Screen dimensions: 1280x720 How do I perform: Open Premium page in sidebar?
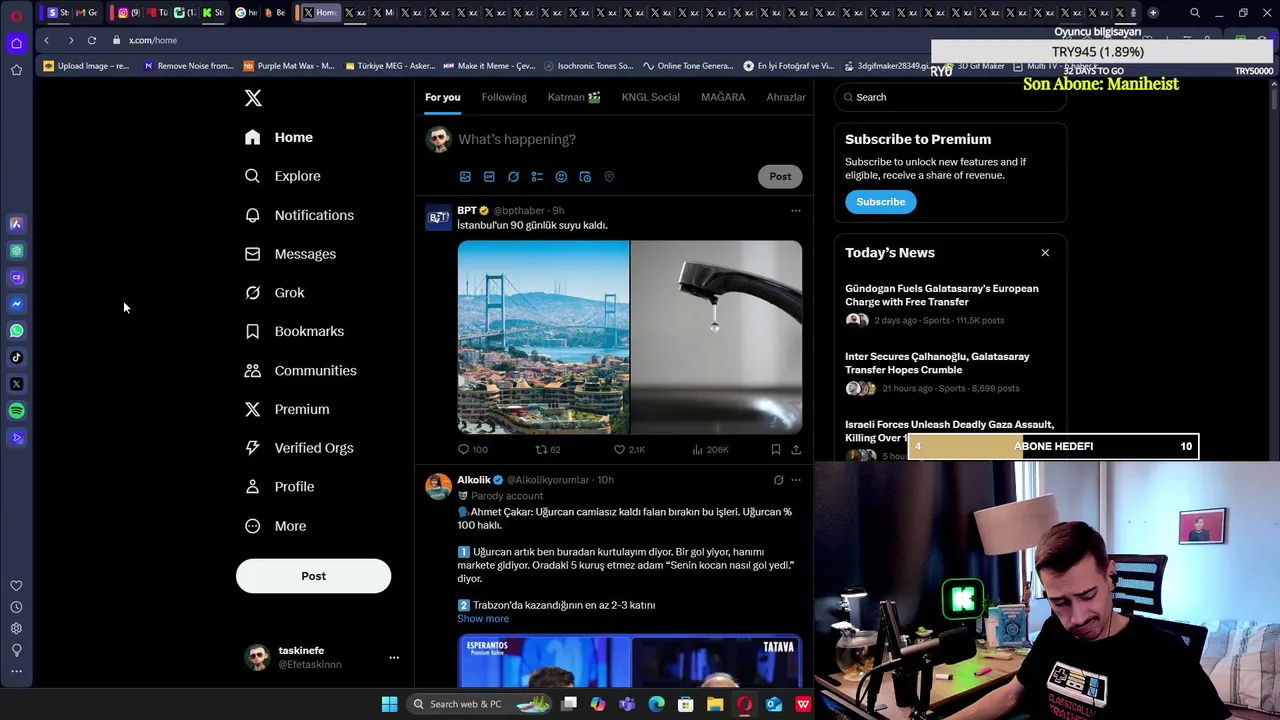[x=287, y=409]
